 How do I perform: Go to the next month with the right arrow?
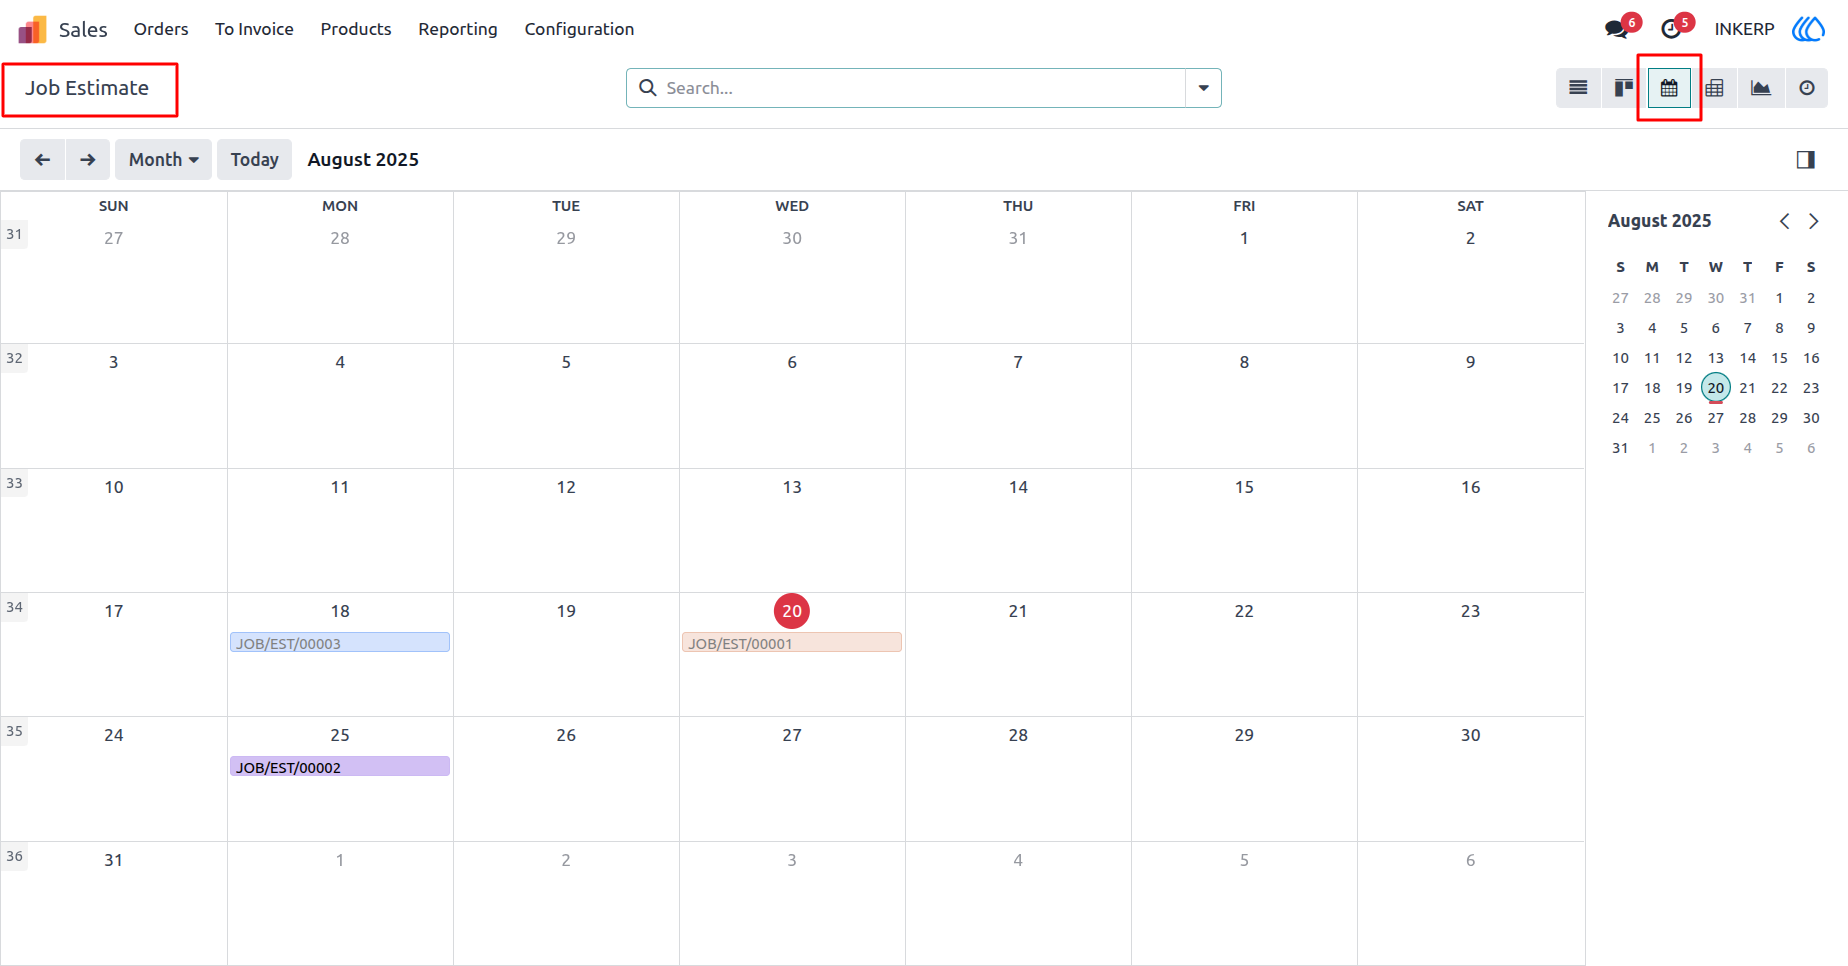[88, 160]
